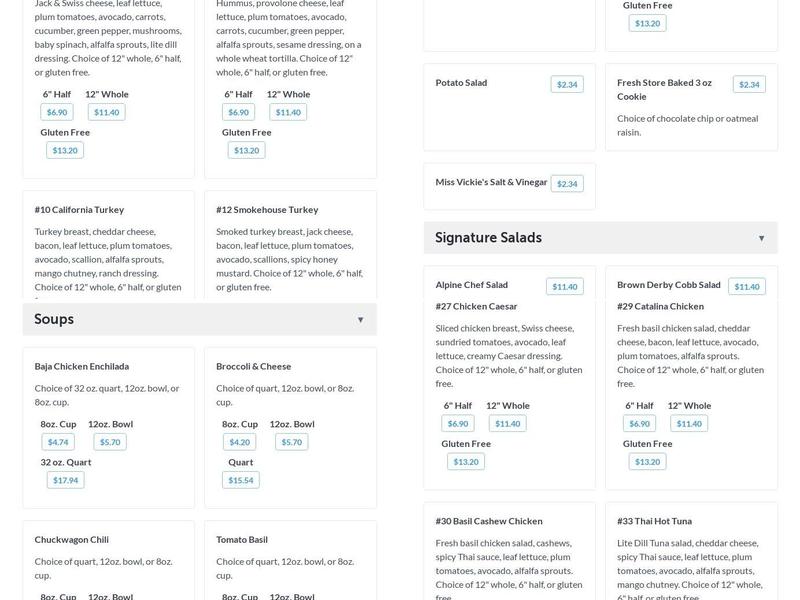This screenshot has width=800, height=600.
Task: Select Baja Chicken Enchilada 12oz. Bowl $5.70
Action: pyautogui.click(x=110, y=442)
